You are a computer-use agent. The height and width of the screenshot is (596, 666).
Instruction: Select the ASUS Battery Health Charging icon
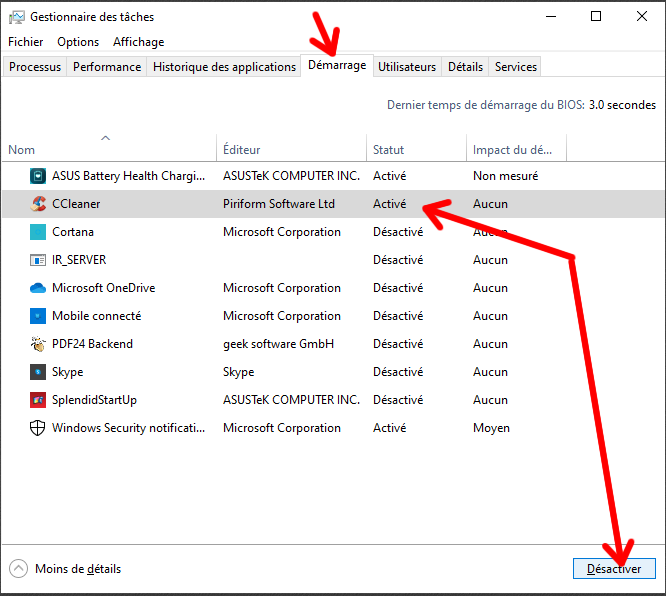point(38,176)
